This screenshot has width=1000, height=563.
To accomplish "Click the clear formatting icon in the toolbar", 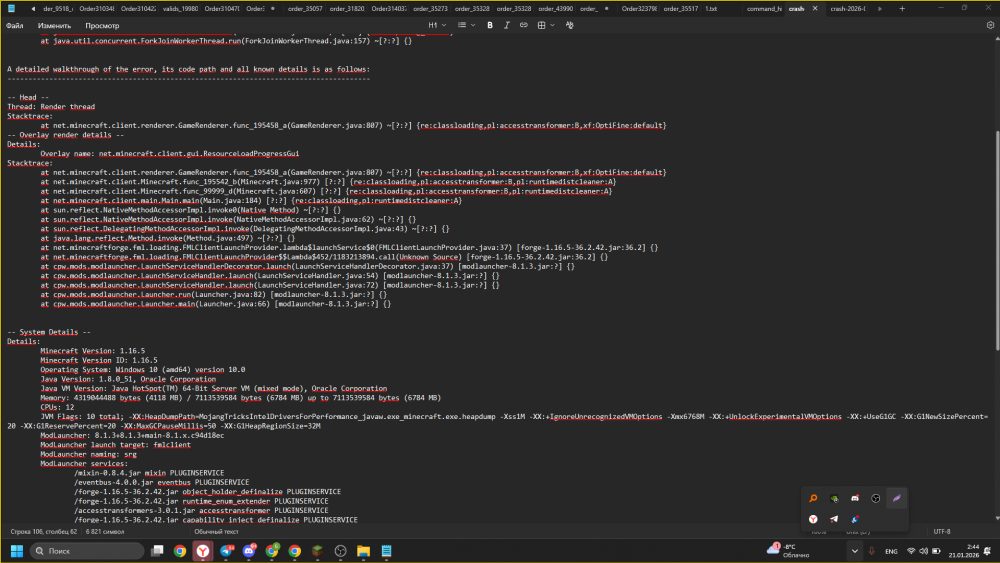I will pyautogui.click(x=570, y=26).
